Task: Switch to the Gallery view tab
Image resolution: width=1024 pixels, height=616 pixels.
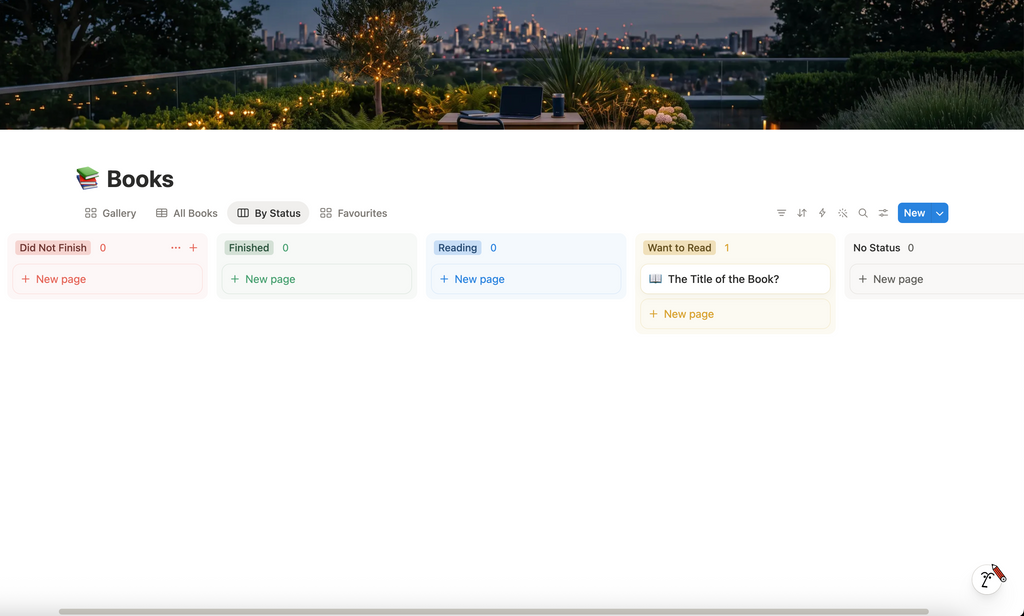Action: pos(110,213)
